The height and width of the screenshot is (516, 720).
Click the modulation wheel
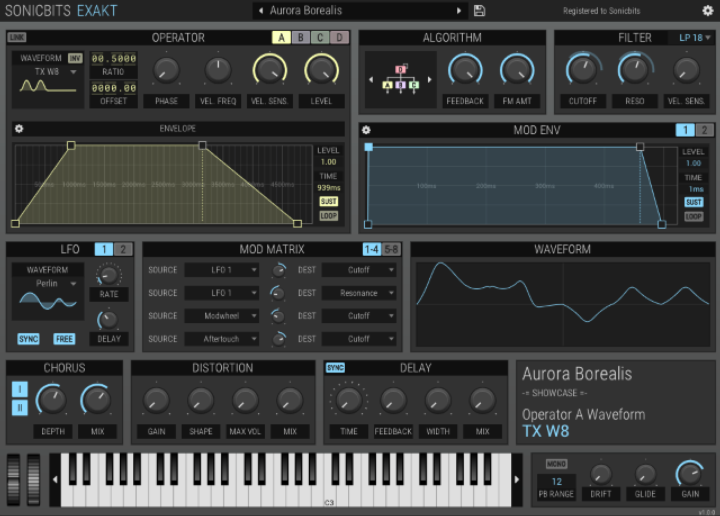point(34,480)
